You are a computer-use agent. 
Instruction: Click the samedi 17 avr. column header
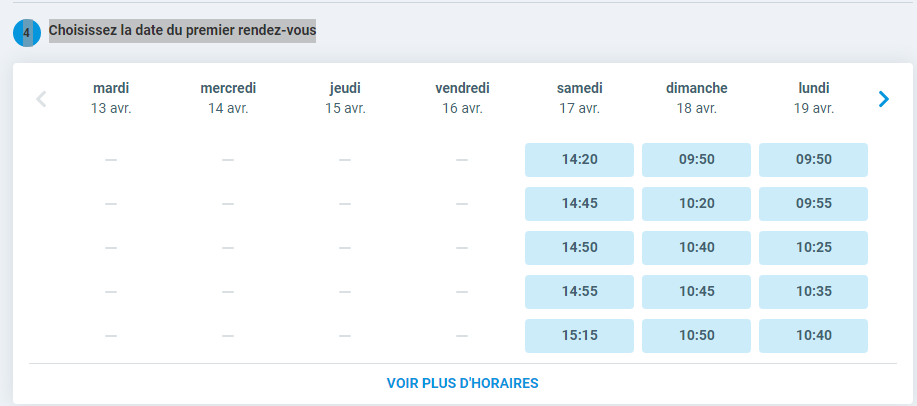pos(579,98)
